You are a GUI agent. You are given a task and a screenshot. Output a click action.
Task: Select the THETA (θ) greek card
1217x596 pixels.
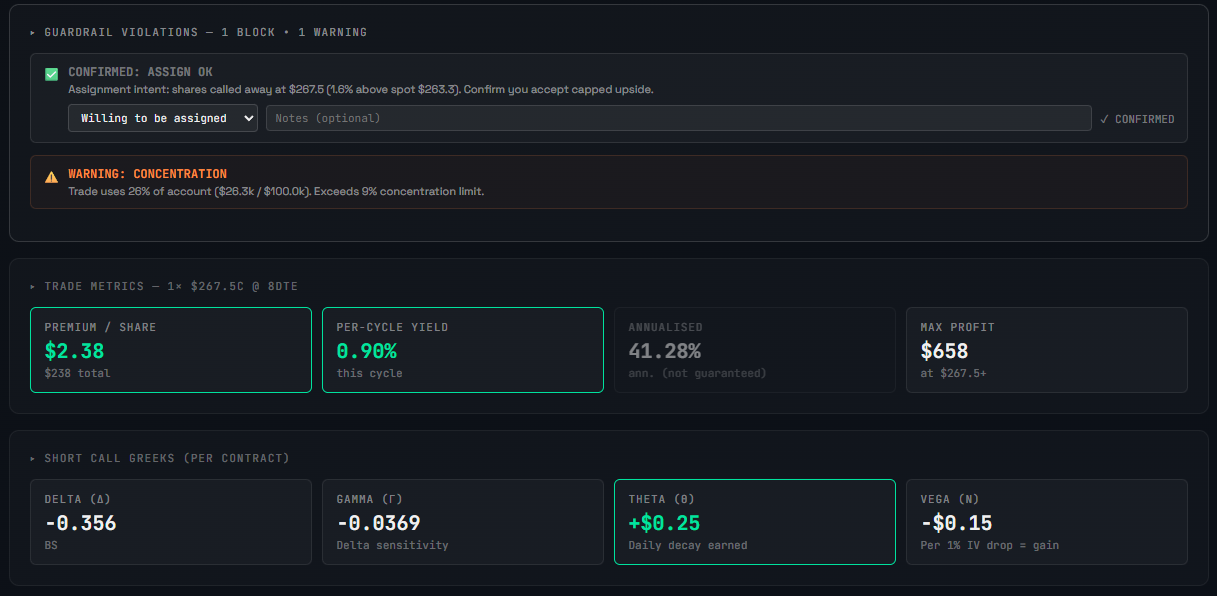pyautogui.click(x=755, y=522)
